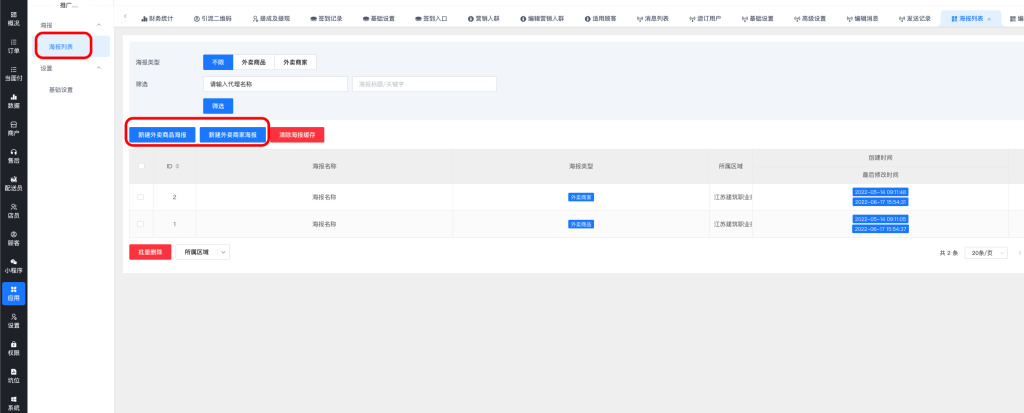Open the 小程序 sidebar item
Viewport: 1024px width, 413px height.
[13, 266]
